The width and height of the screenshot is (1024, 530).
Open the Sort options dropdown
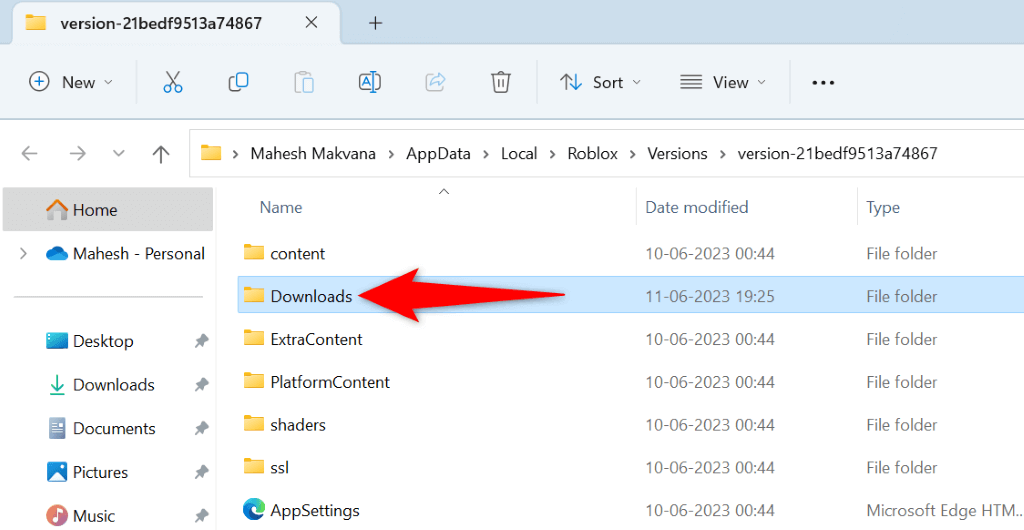tap(600, 82)
